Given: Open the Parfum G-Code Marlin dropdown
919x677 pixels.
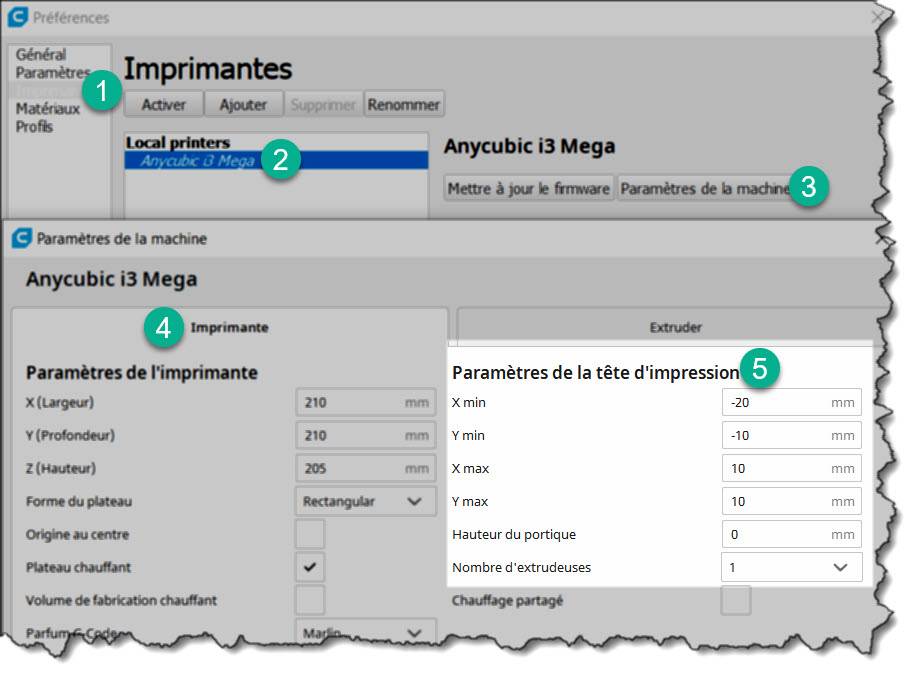Looking at the screenshot, I should tap(366, 631).
